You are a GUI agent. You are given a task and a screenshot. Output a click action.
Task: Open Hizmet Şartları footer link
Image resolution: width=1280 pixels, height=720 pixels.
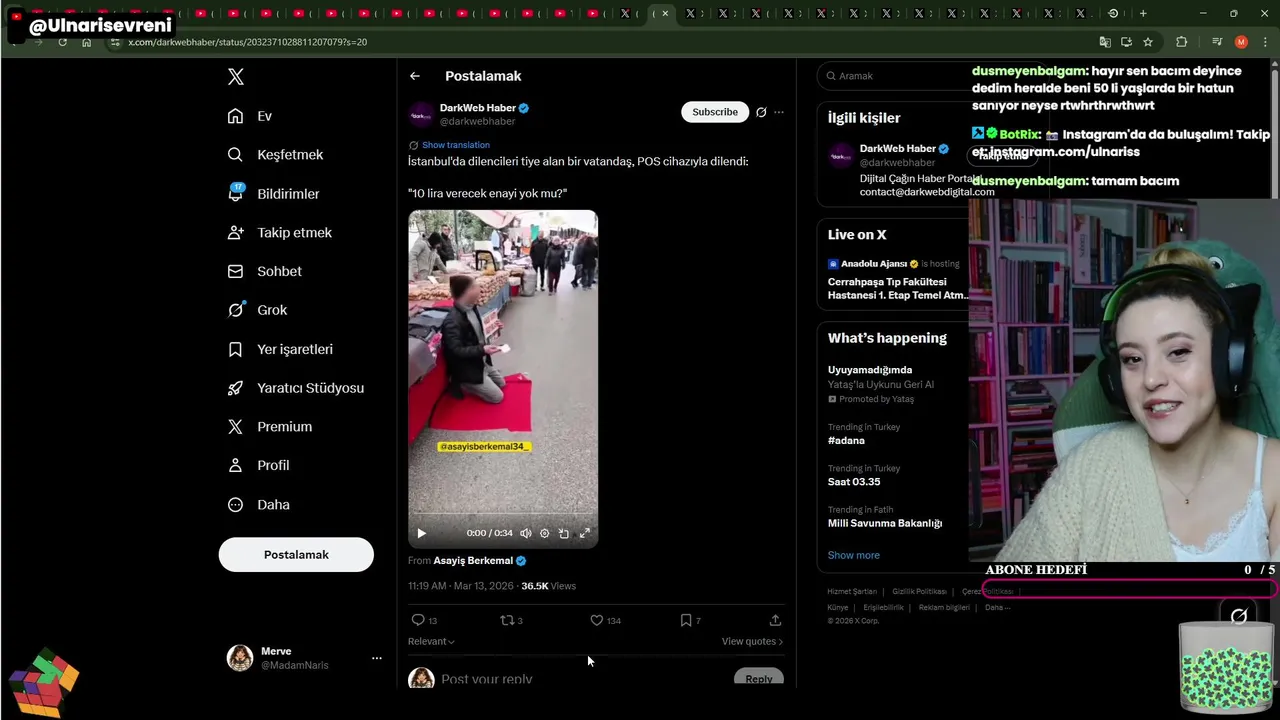pyautogui.click(x=852, y=591)
